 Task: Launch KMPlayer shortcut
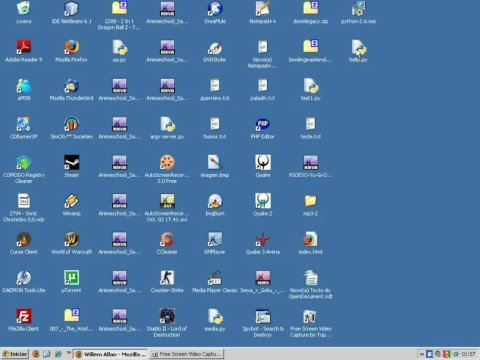coord(215,243)
